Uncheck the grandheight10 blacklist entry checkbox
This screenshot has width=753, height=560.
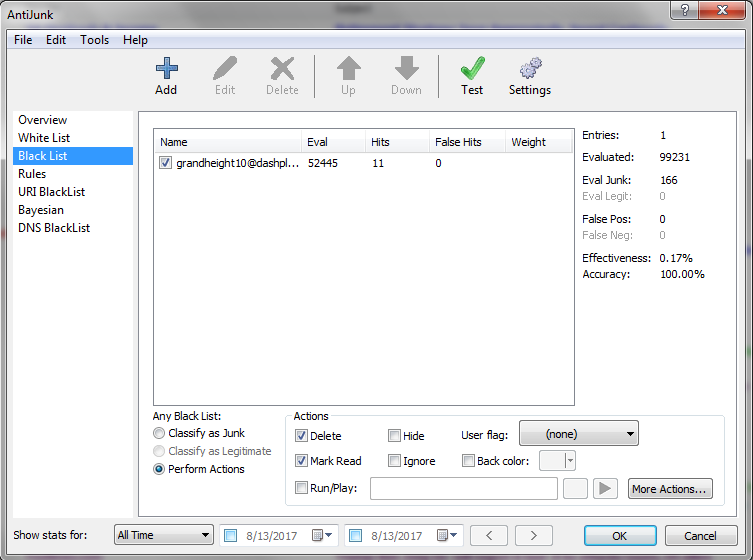(x=165, y=163)
